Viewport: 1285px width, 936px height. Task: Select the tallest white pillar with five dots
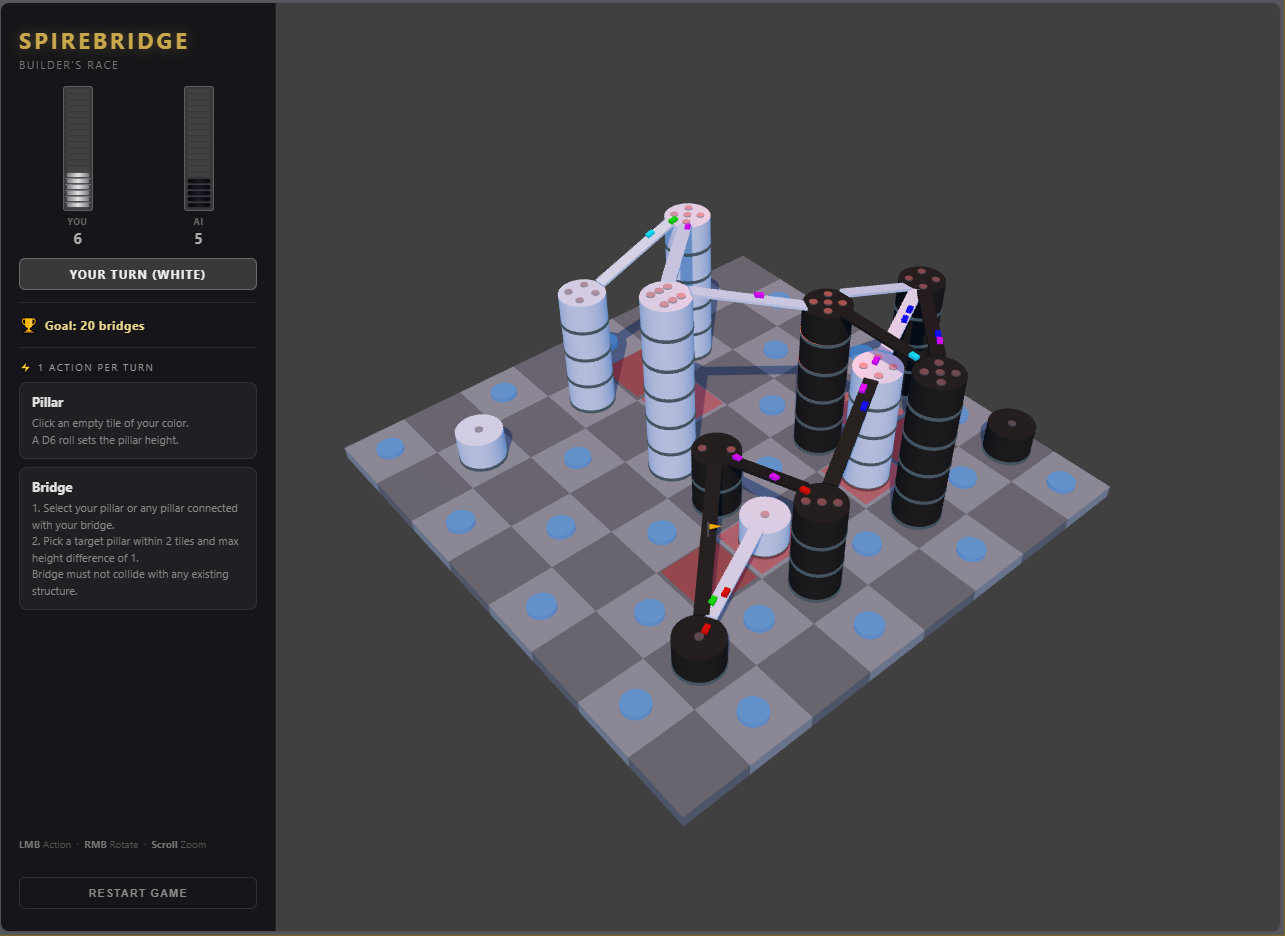689,280
